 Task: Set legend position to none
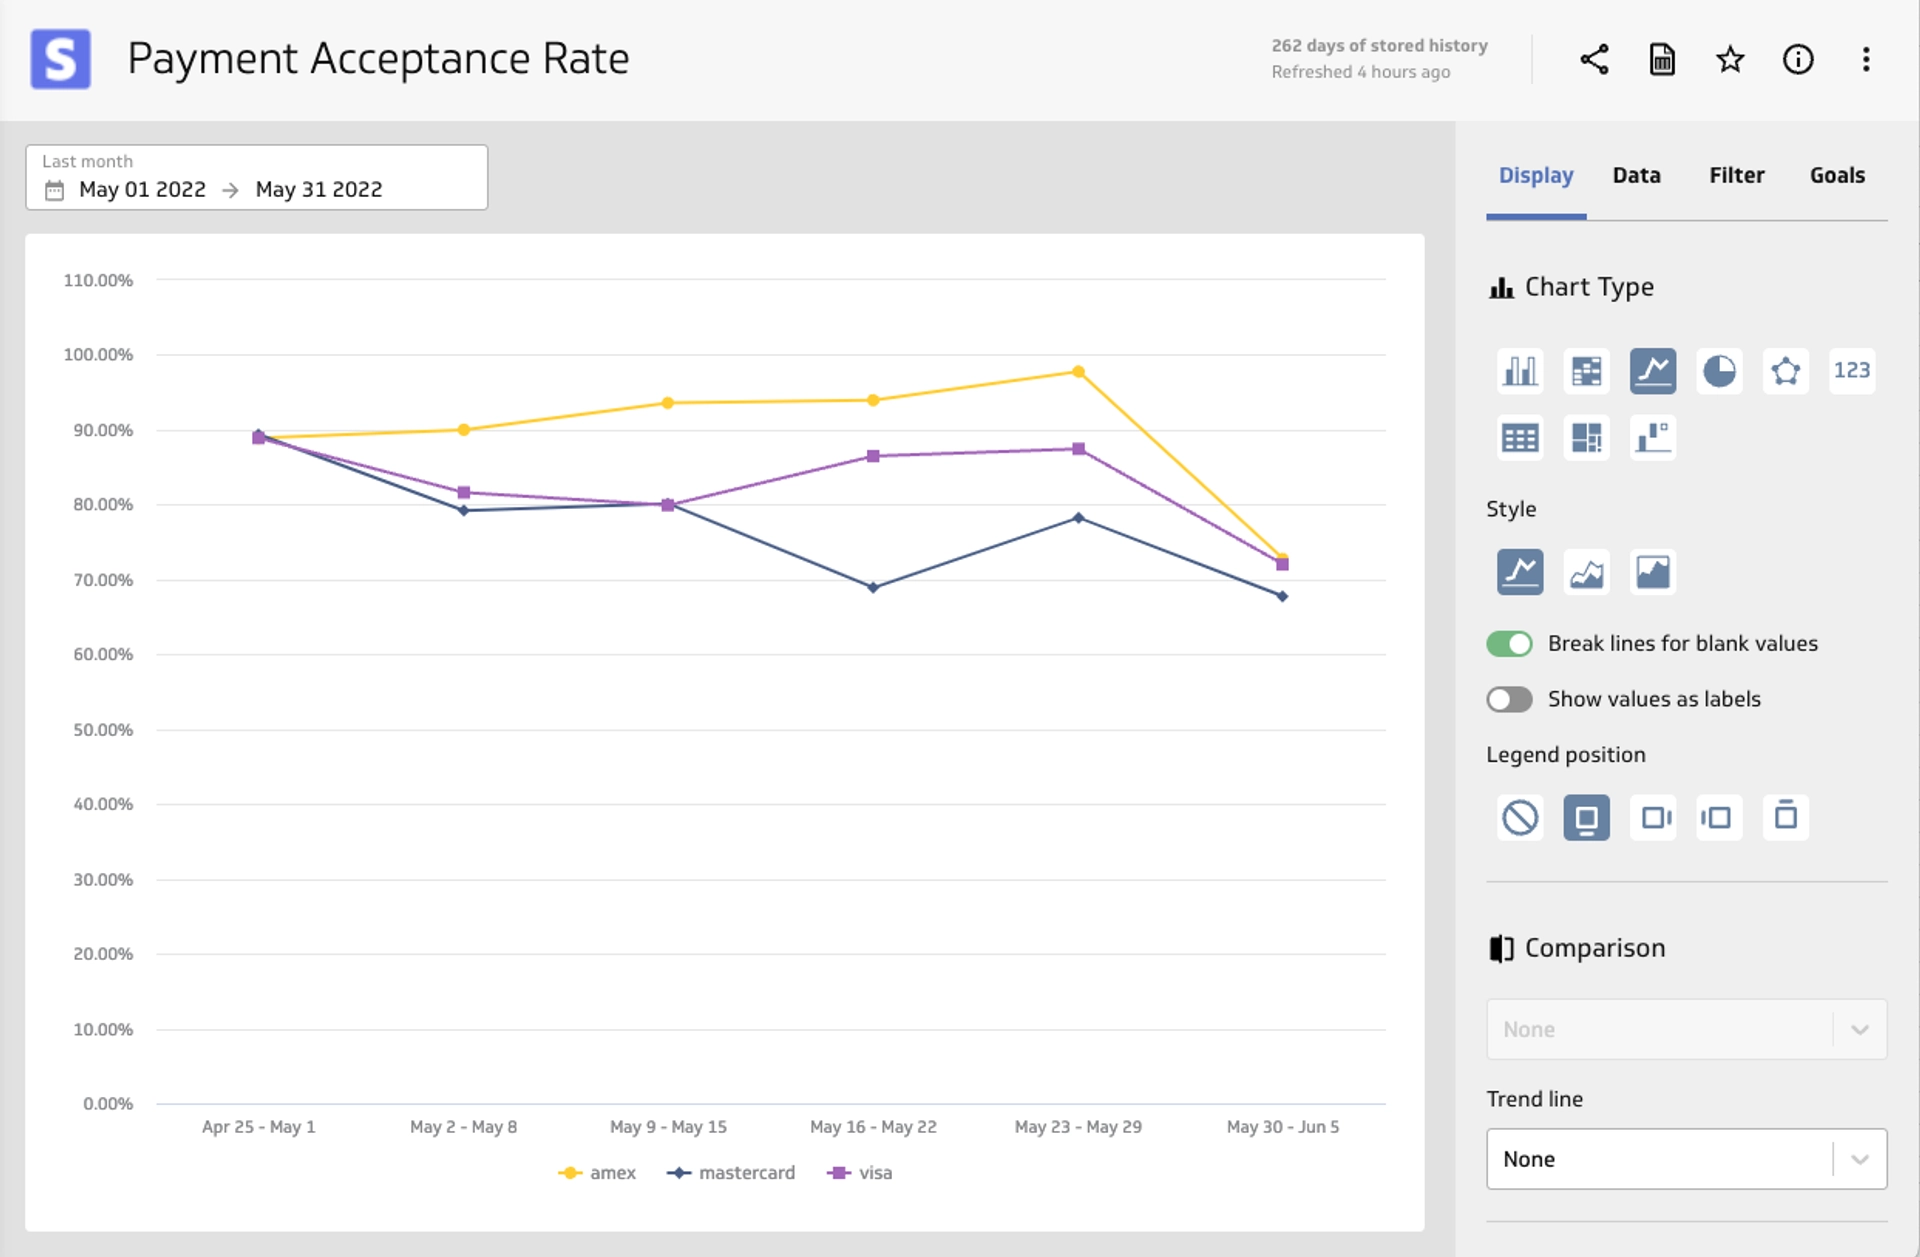pyautogui.click(x=1520, y=817)
